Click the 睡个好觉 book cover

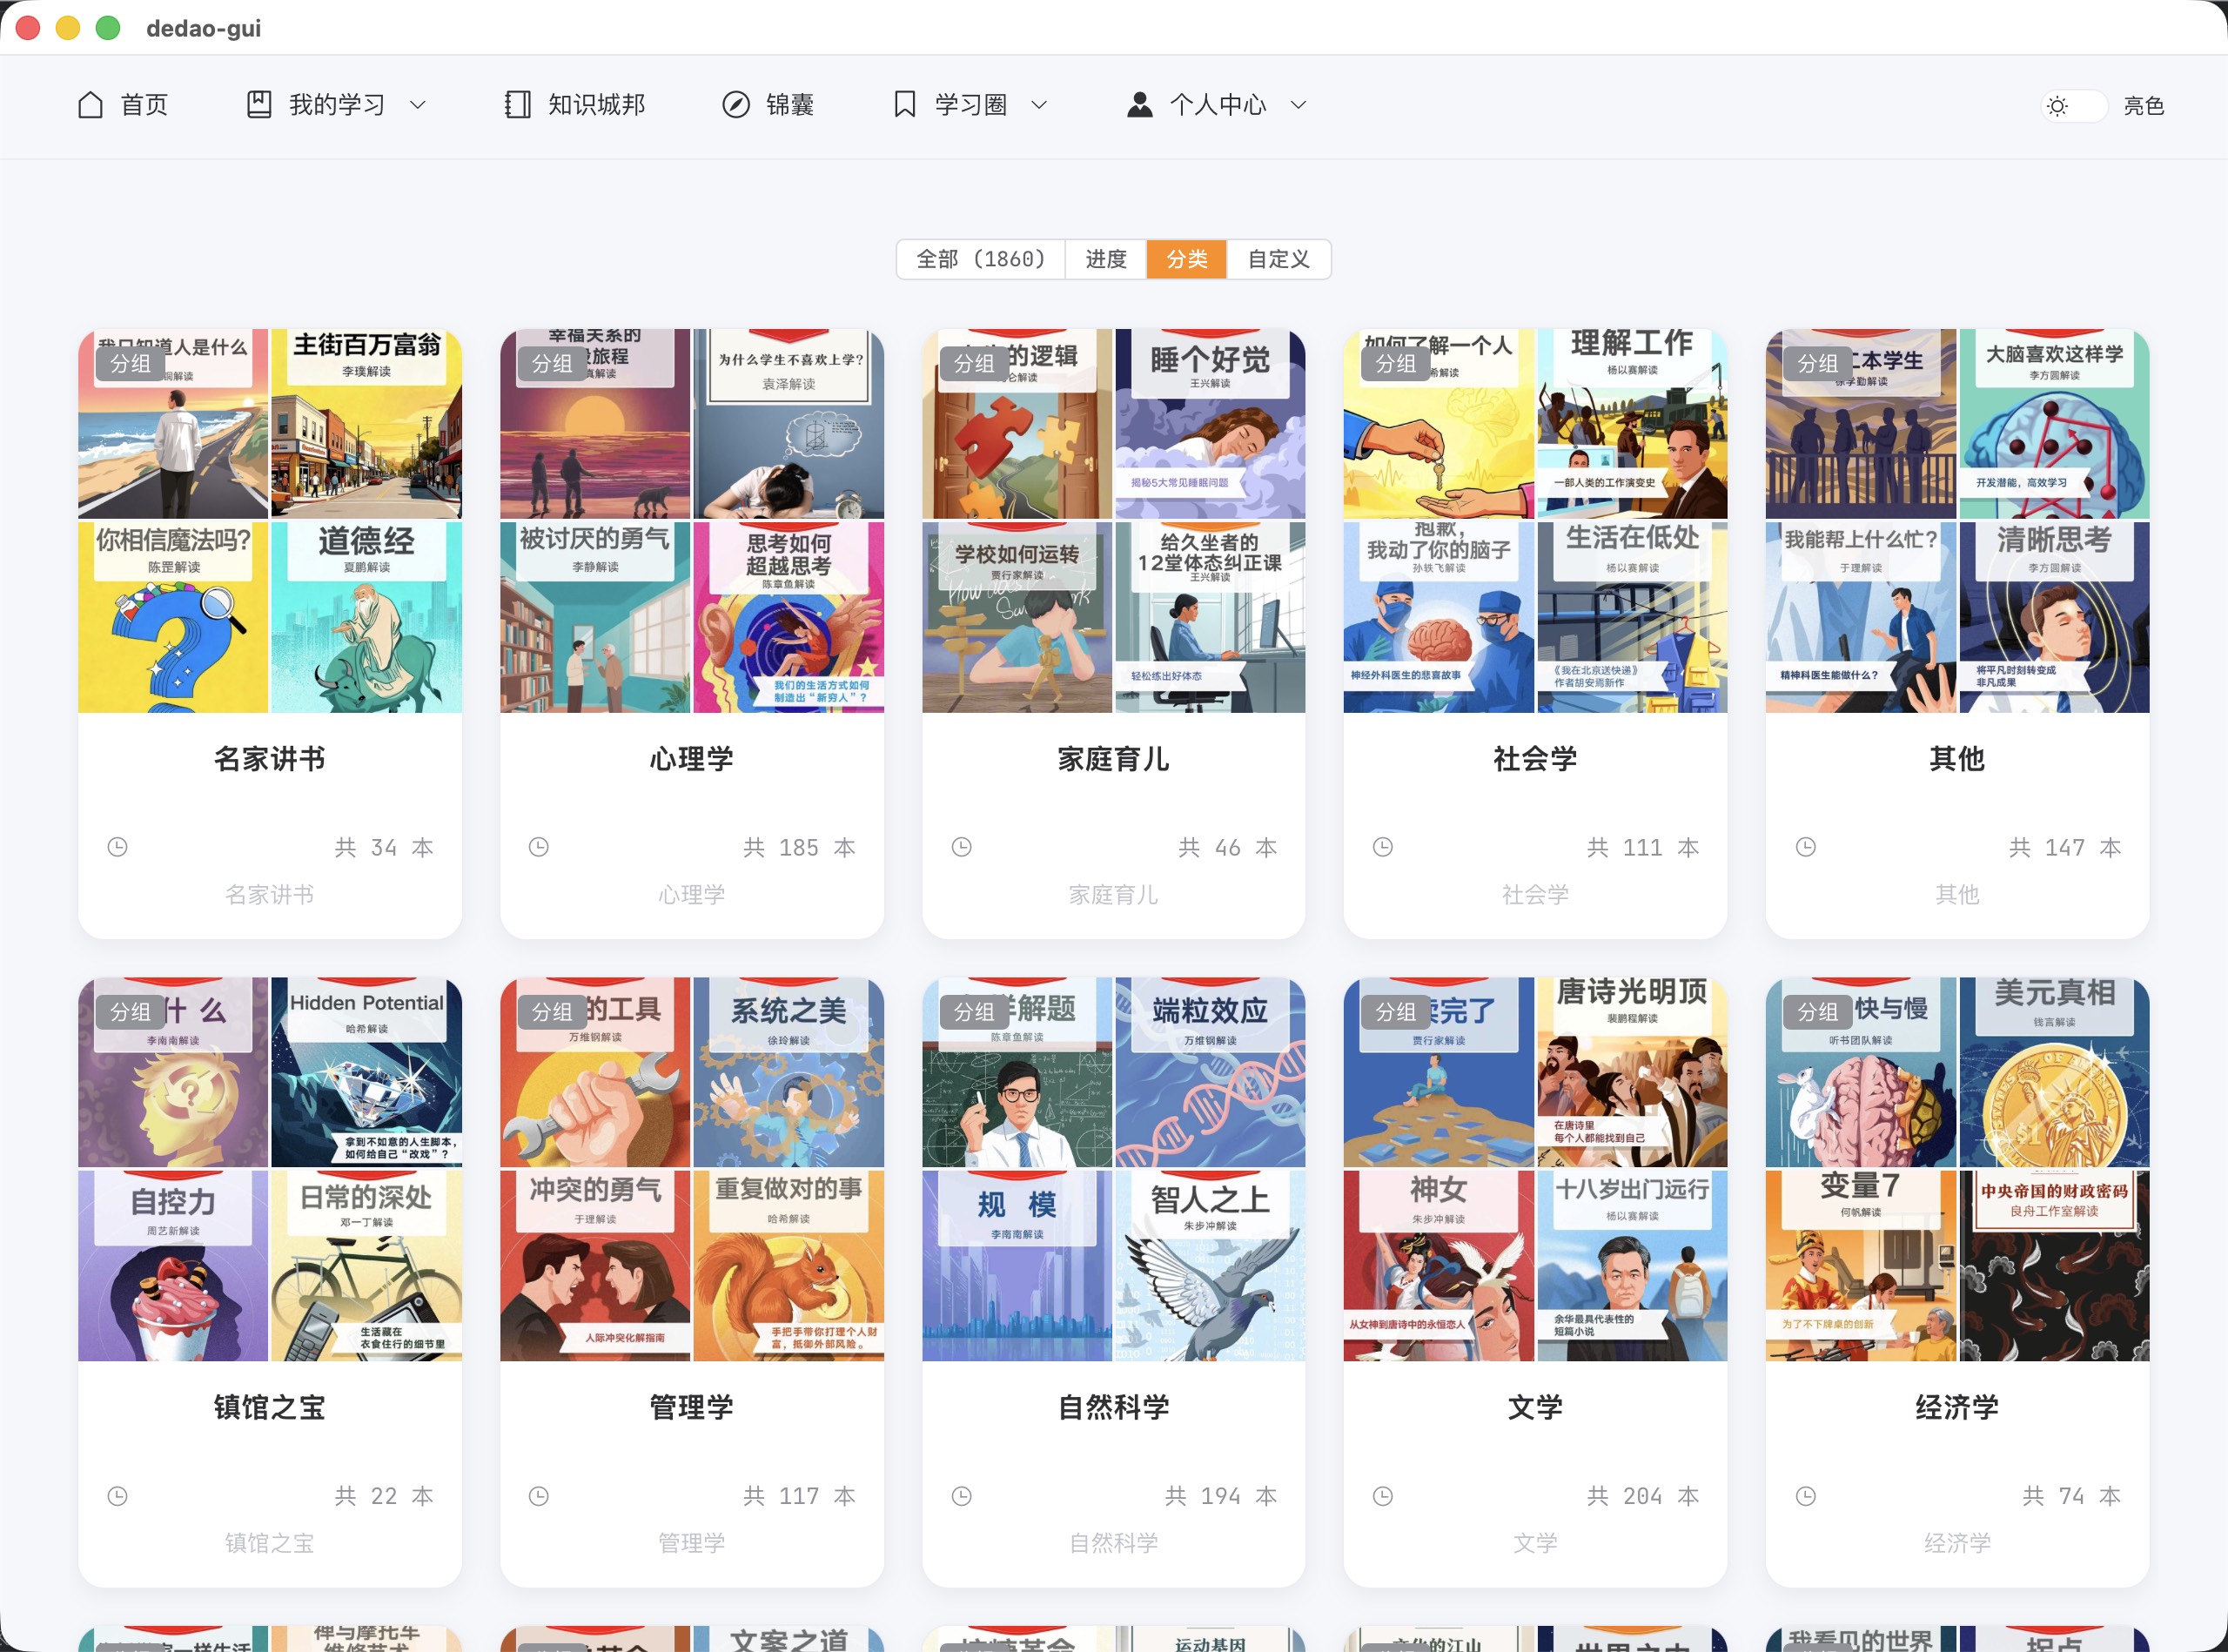click(1210, 424)
